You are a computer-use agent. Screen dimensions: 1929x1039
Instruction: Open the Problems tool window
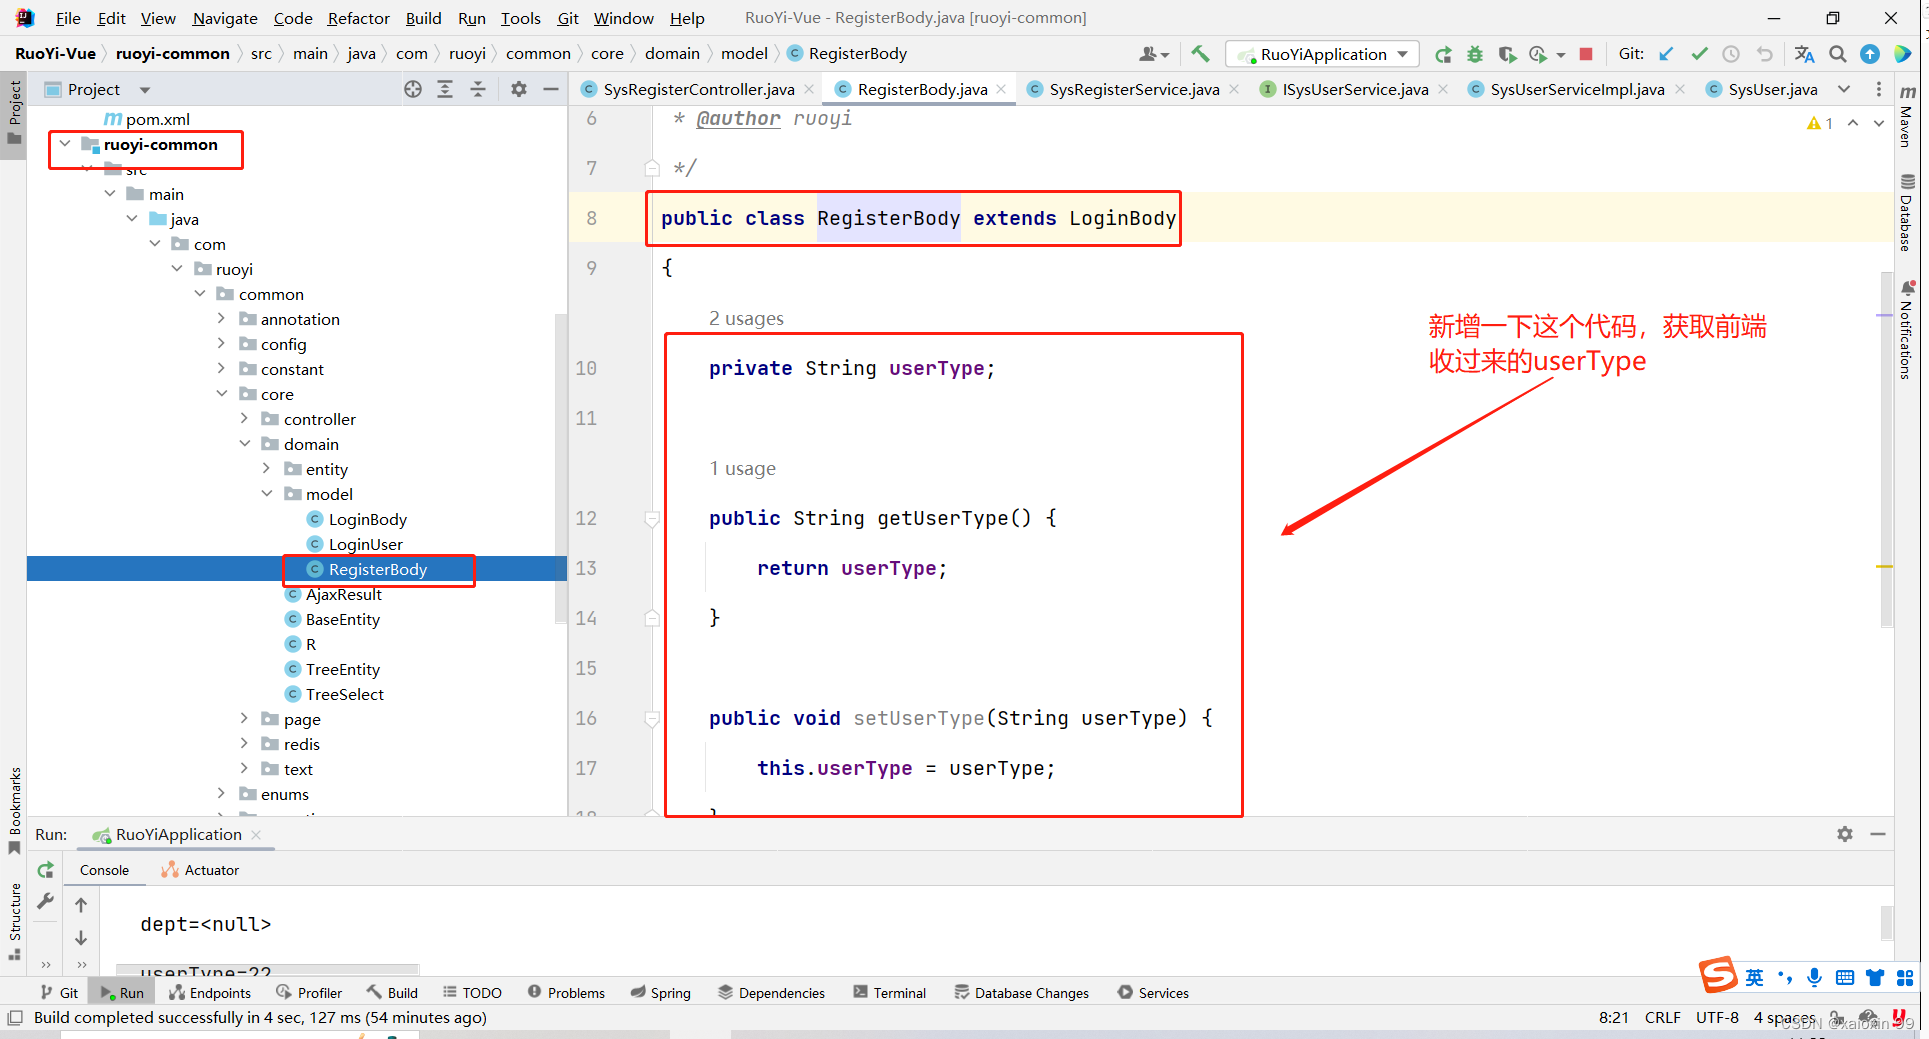coord(566,993)
